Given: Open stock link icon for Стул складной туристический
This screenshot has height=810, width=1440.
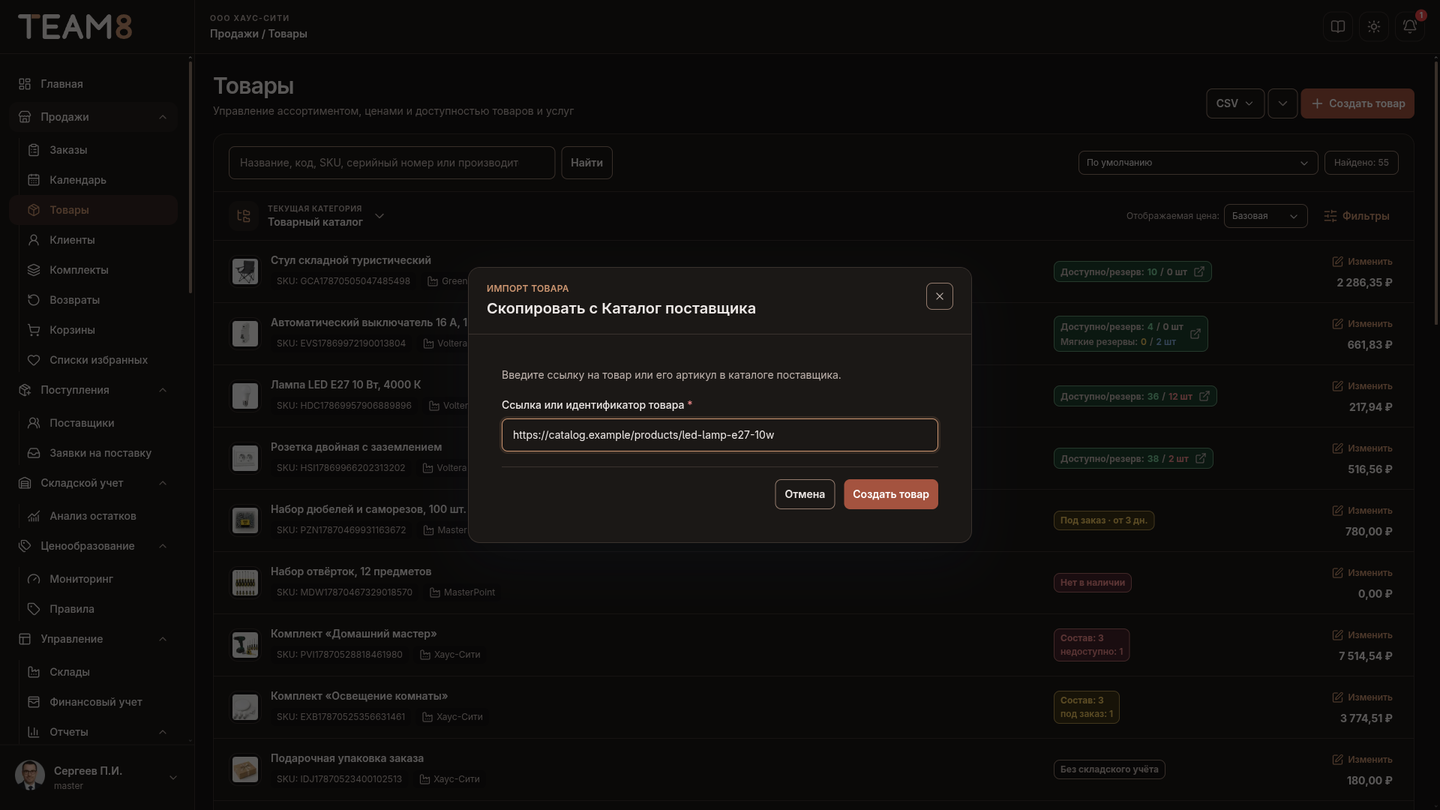Looking at the screenshot, I should (1200, 271).
